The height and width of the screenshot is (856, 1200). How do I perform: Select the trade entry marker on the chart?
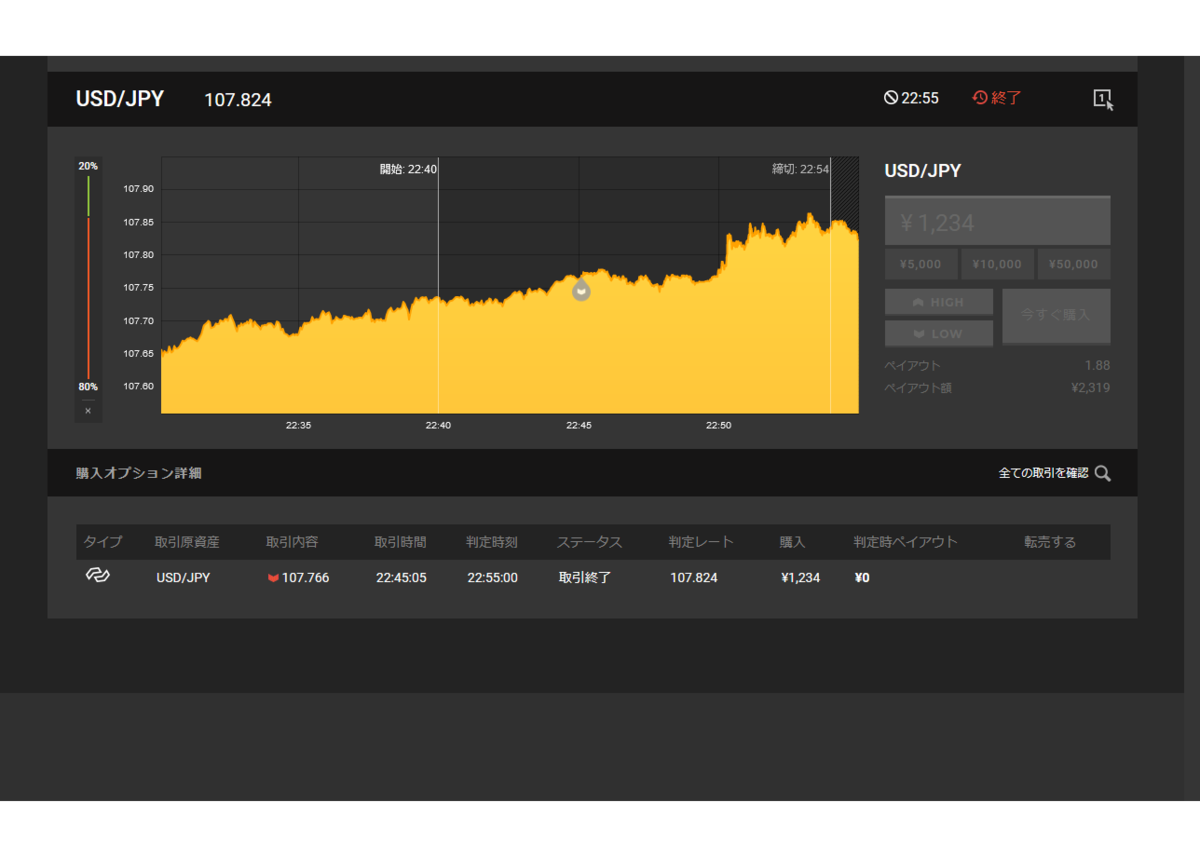click(581, 291)
